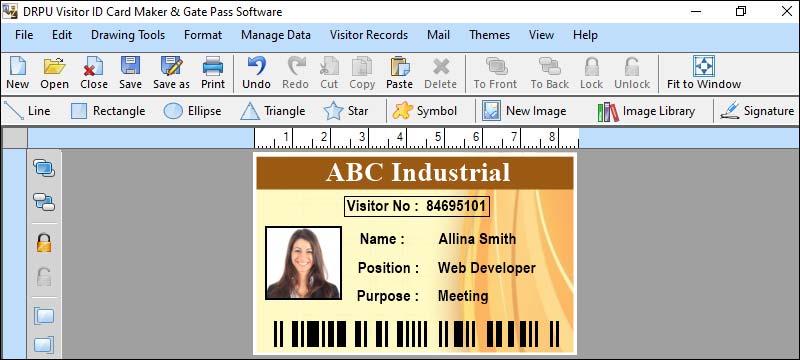Image resolution: width=800 pixels, height=360 pixels.
Task: Click the gold padlock in left sidebar
Action: click(44, 242)
